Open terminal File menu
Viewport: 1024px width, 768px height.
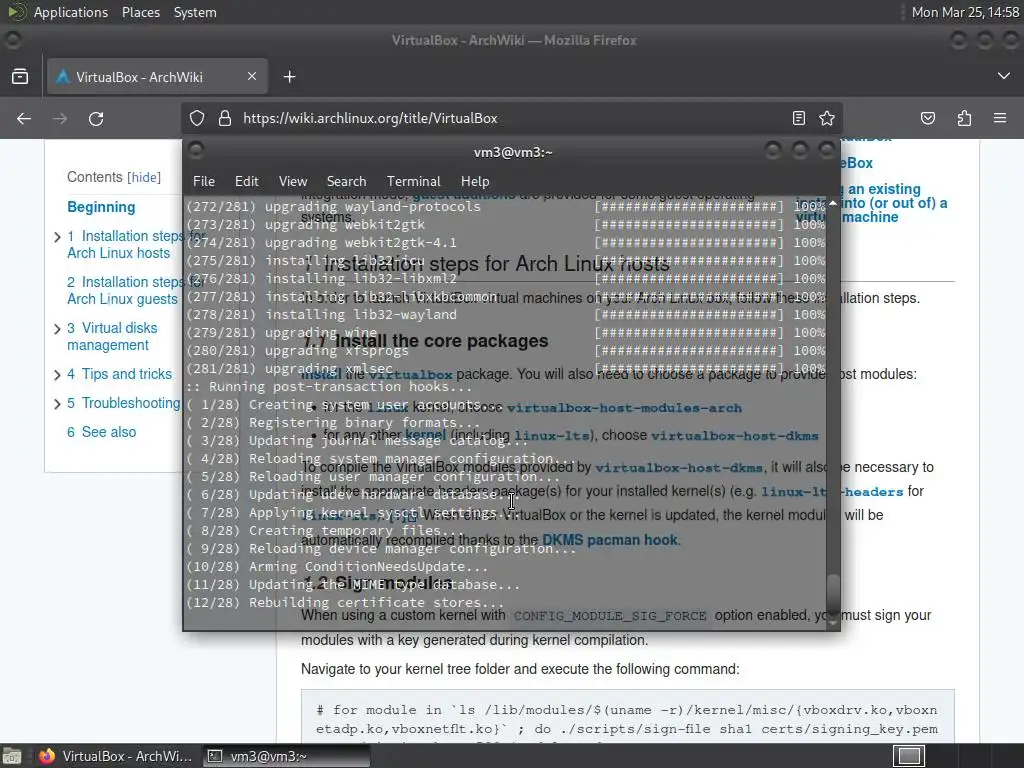(204, 181)
